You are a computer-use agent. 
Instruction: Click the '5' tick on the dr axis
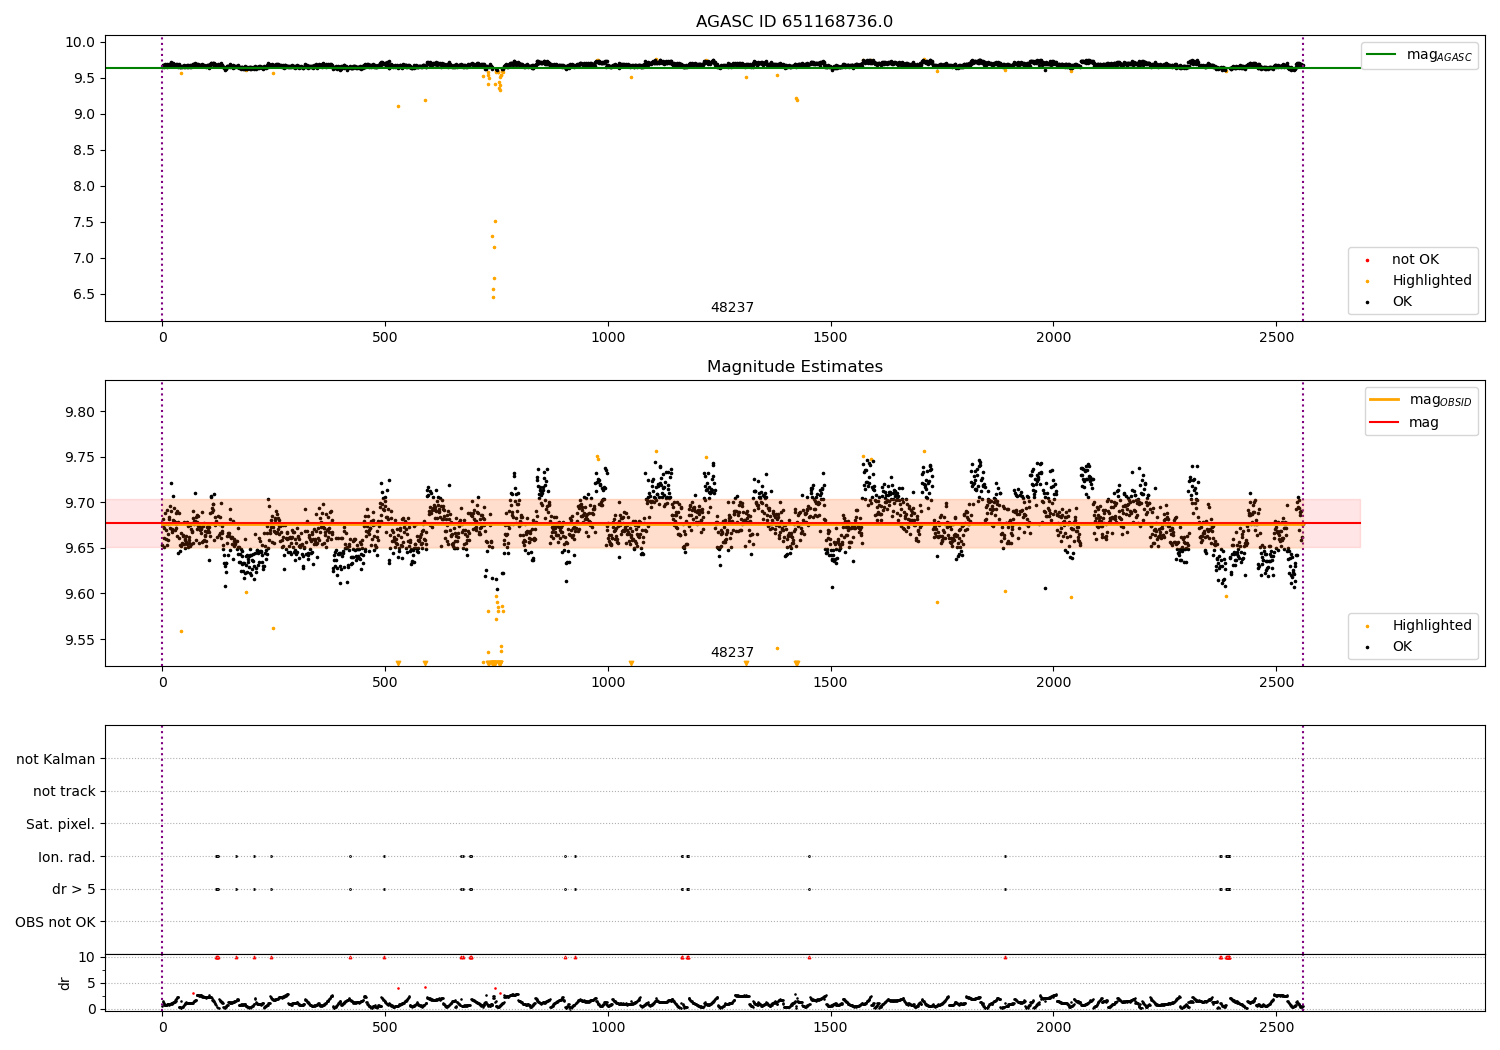(x=92, y=983)
